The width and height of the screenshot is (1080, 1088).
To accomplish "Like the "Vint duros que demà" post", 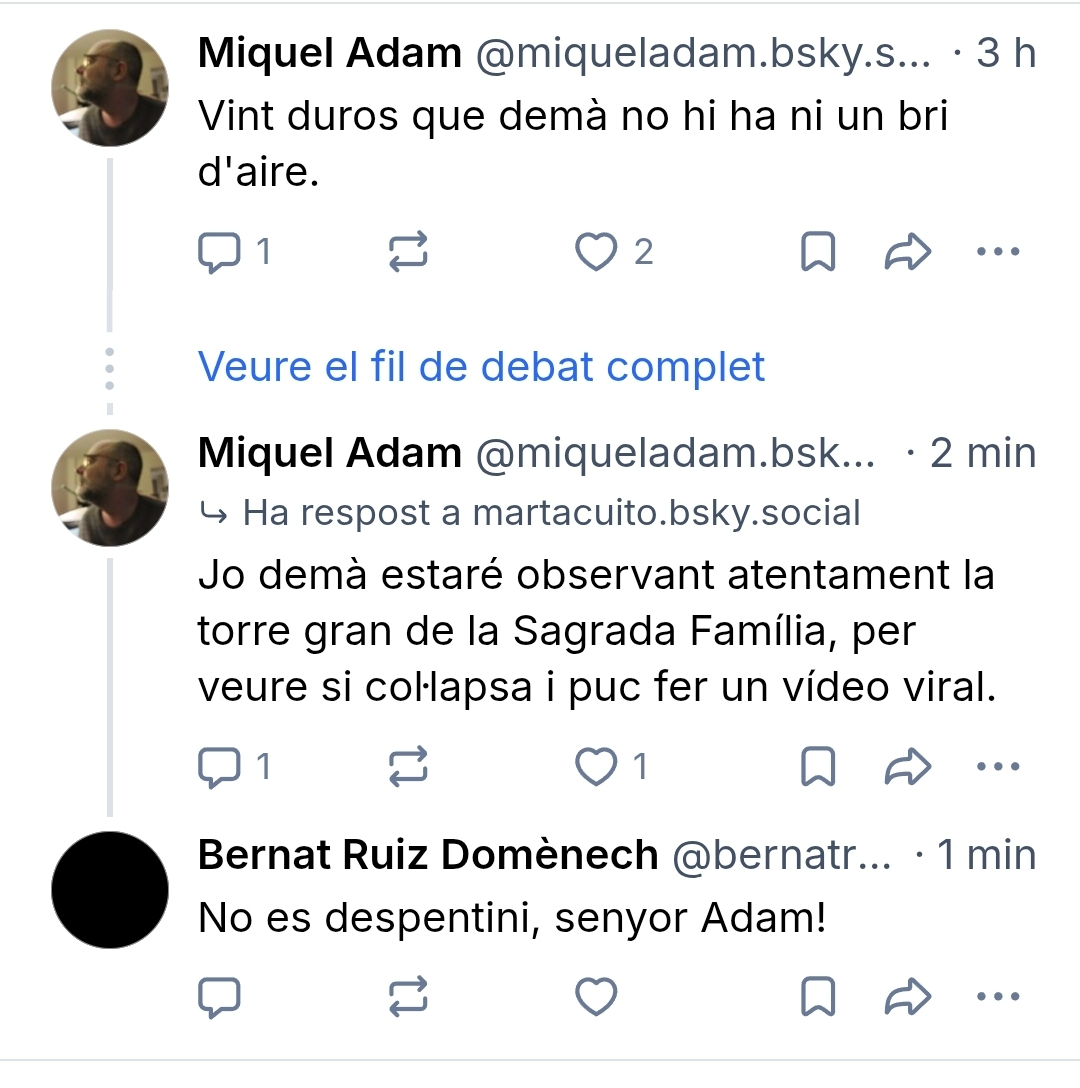I will point(597,252).
